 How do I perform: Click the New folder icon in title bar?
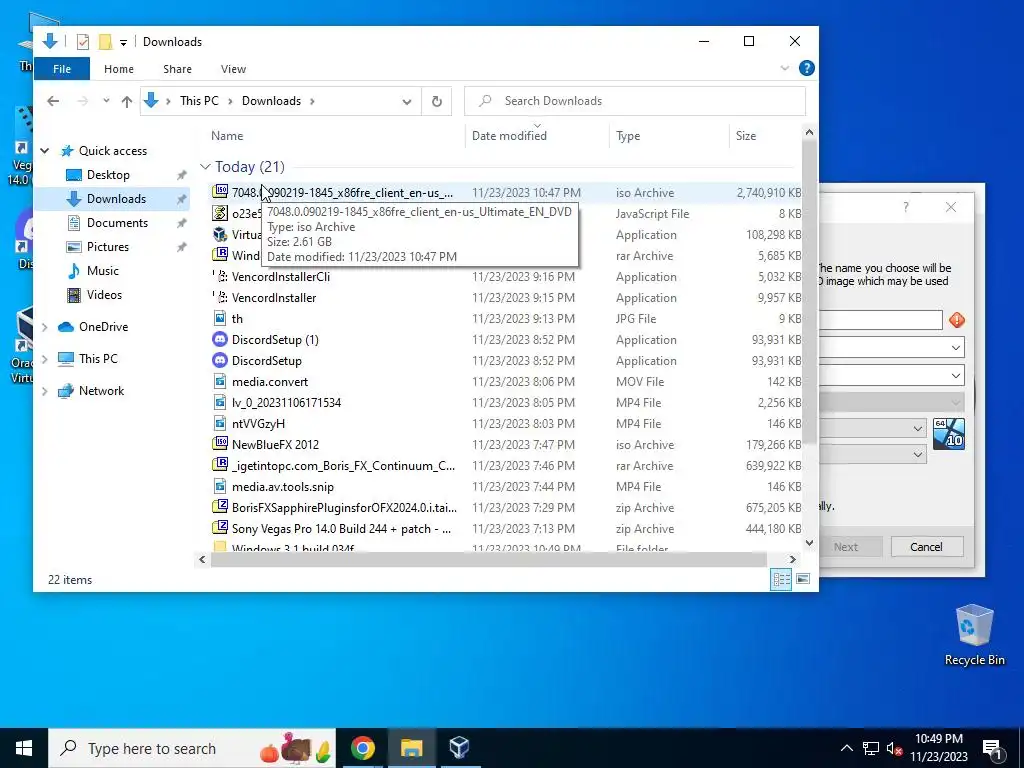(x=104, y=42)
